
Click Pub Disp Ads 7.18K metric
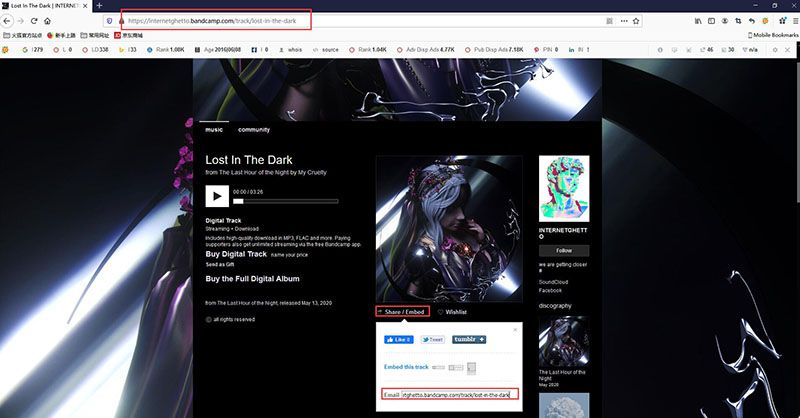click(x=494, y=50)
